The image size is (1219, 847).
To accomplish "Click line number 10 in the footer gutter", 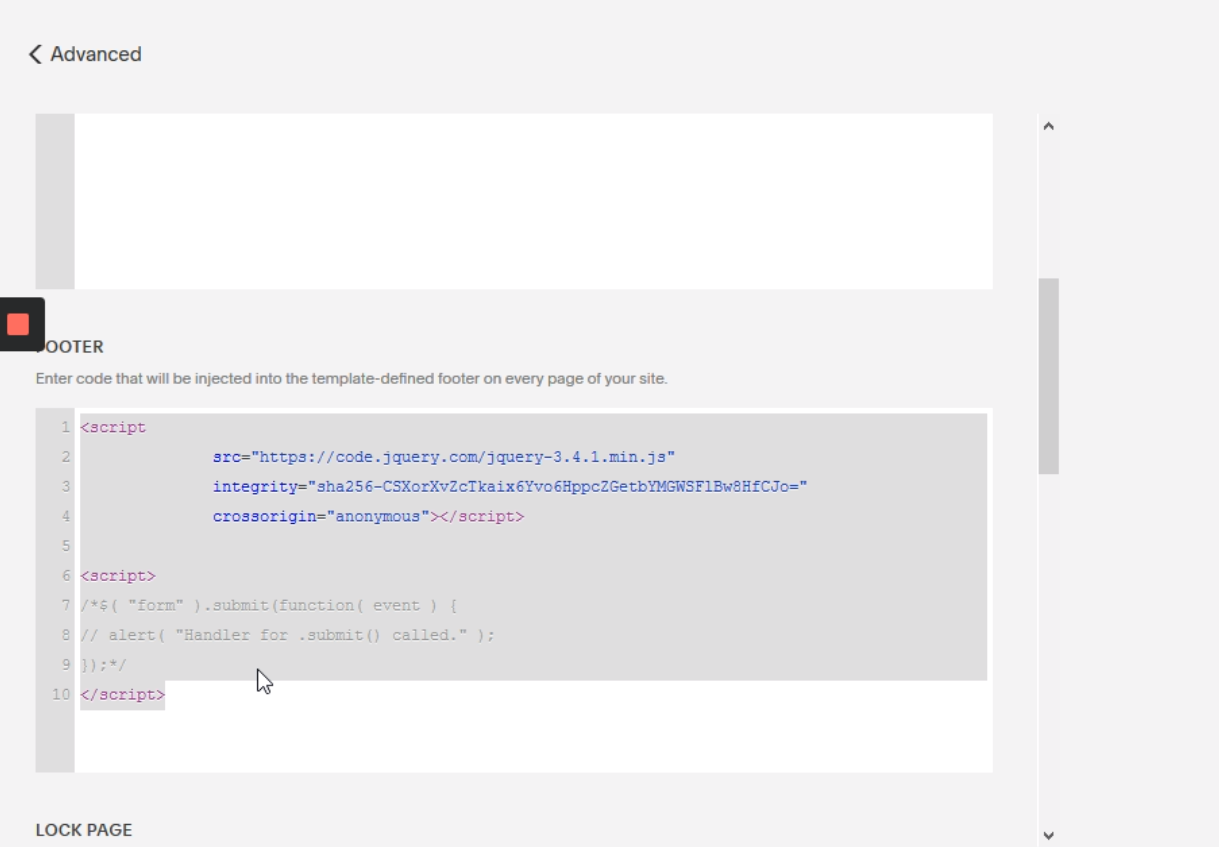I will pyautogui.click(x=62, y=695).
